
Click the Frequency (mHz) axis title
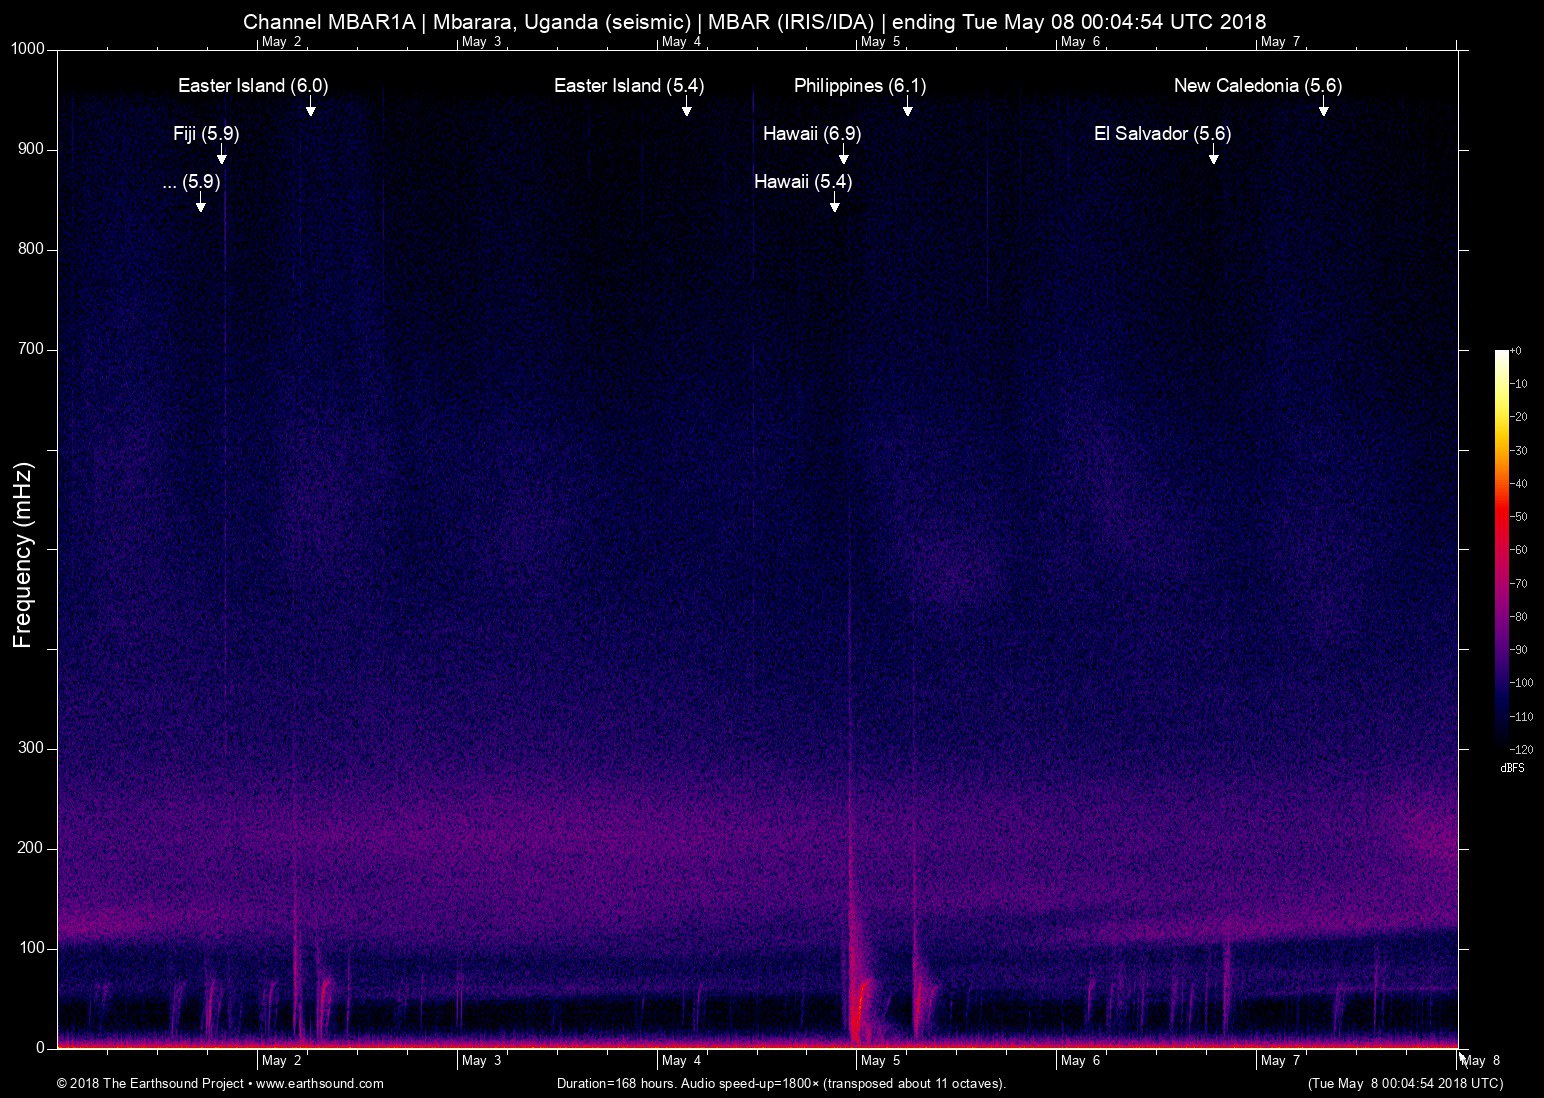click(x=23, y=555)
